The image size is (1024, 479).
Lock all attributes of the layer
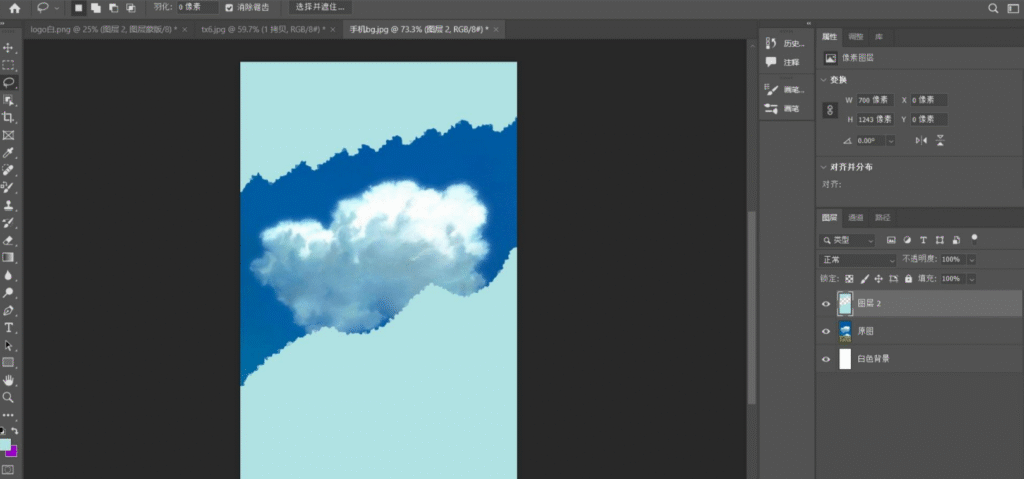coord(908,279)
